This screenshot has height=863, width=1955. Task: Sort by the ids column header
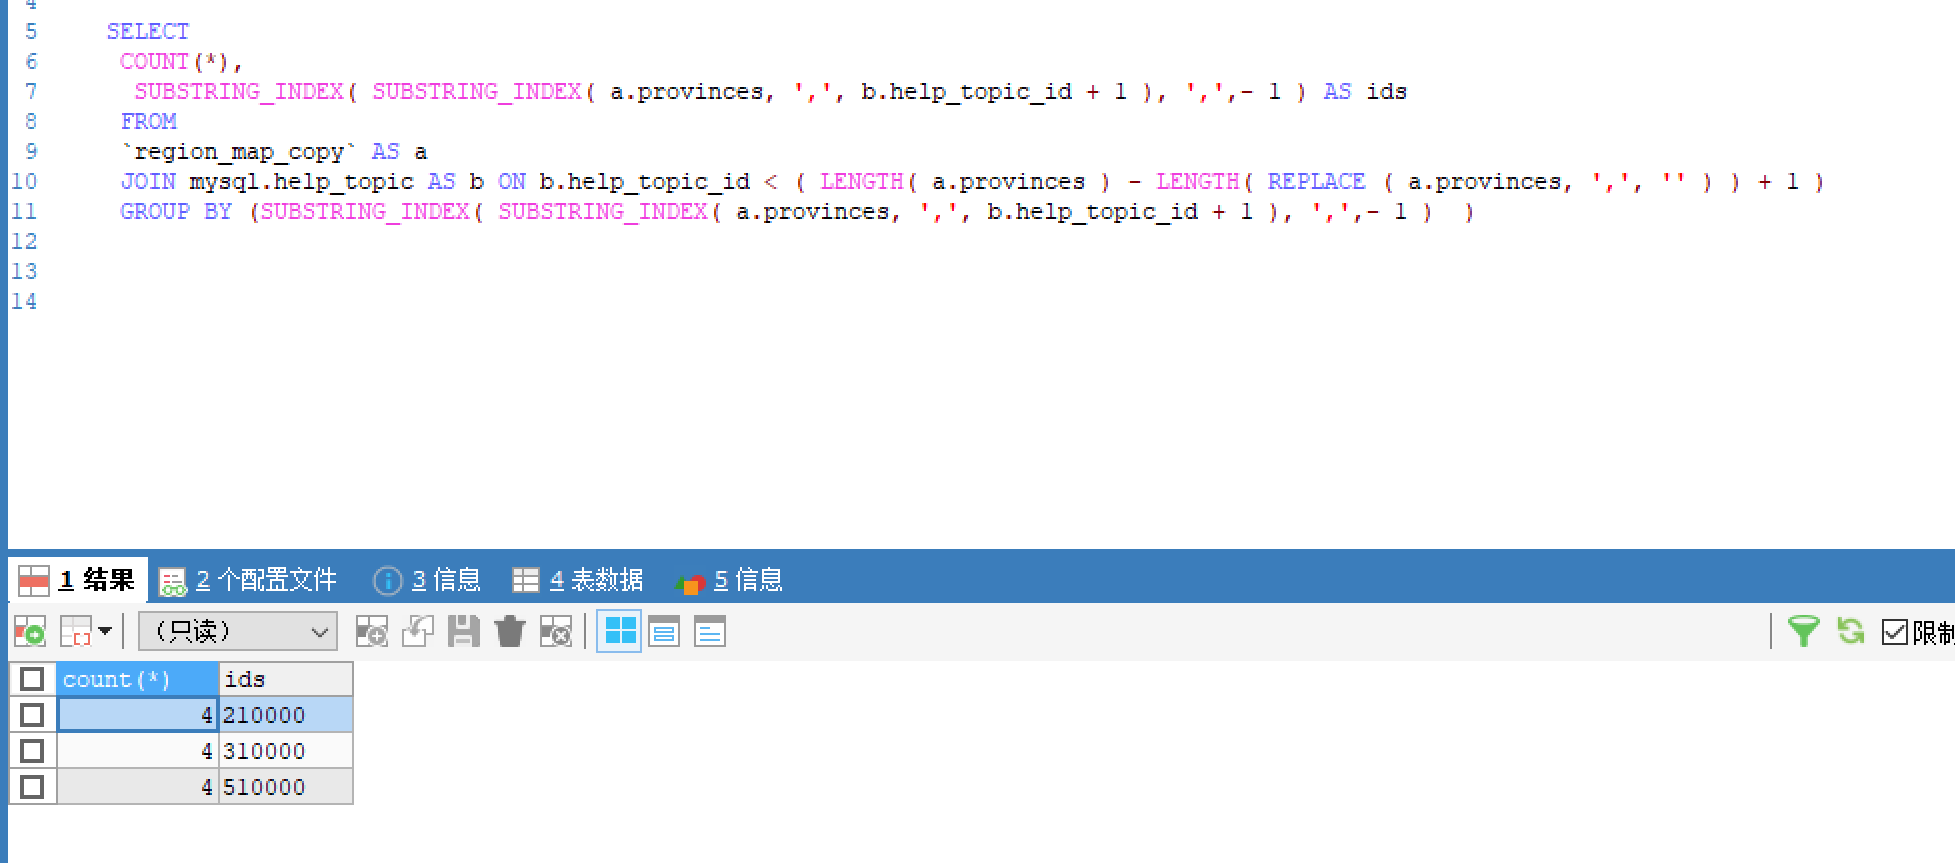point(286,679)
